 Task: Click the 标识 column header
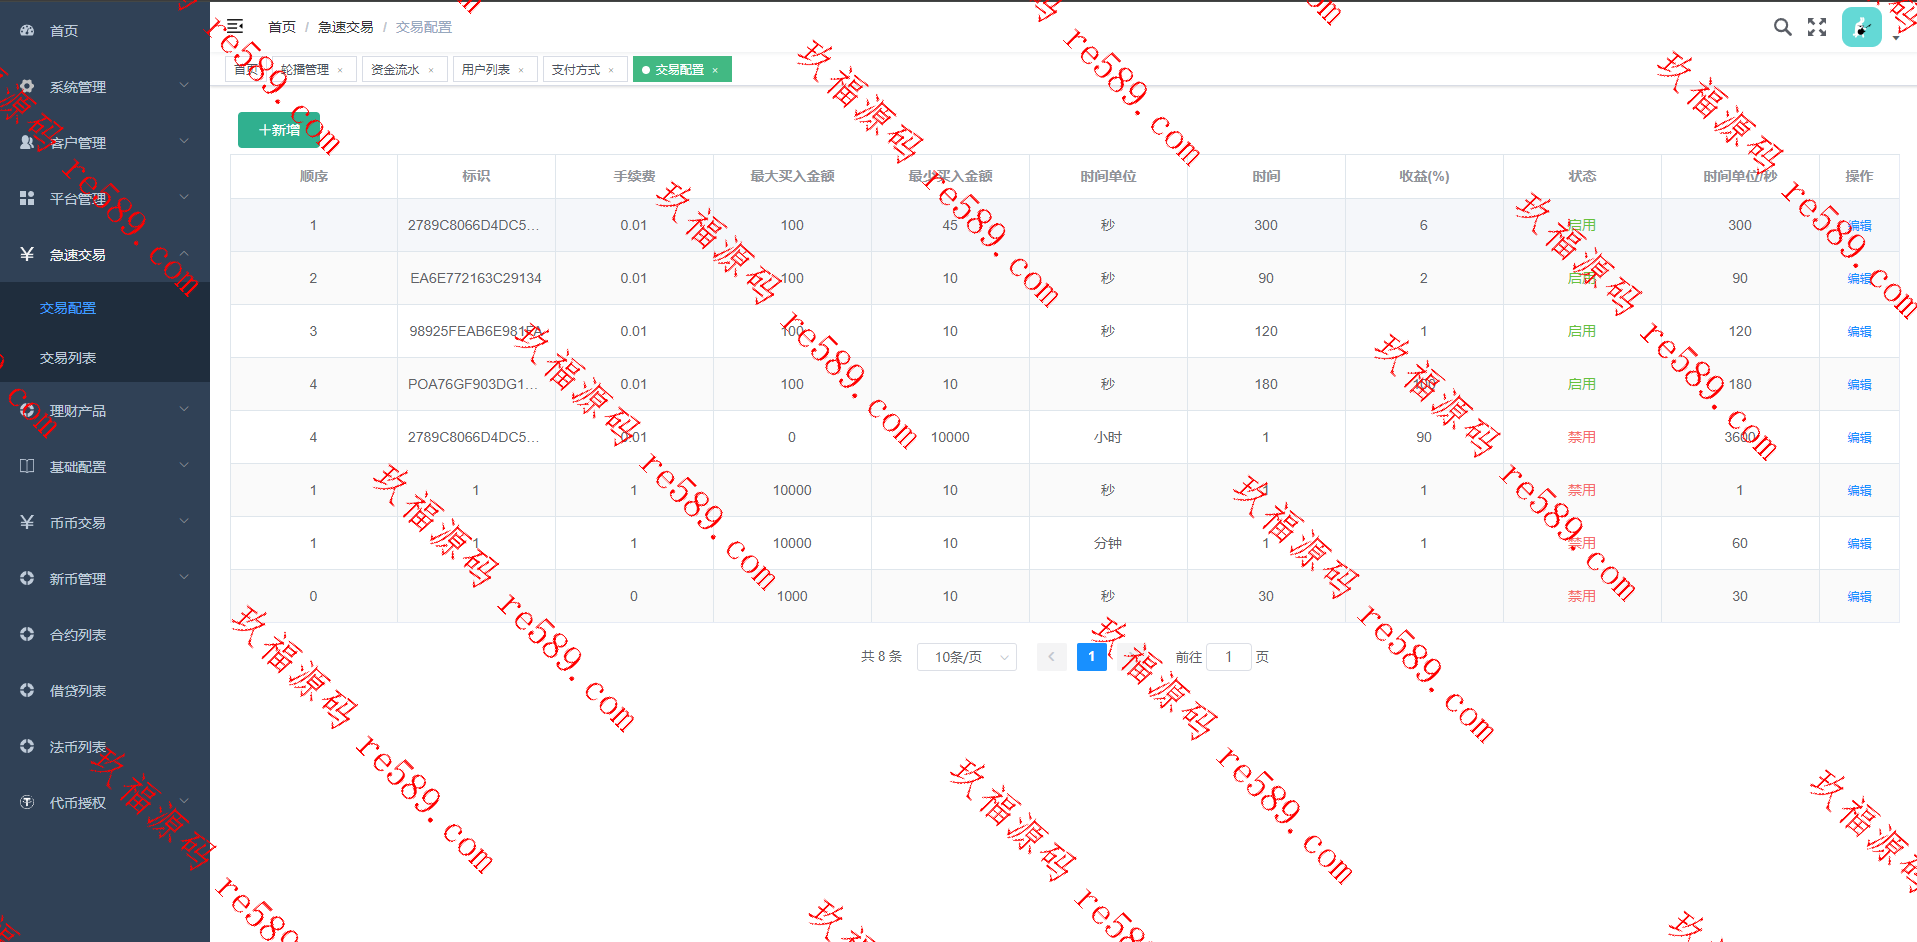coord(476,176)
